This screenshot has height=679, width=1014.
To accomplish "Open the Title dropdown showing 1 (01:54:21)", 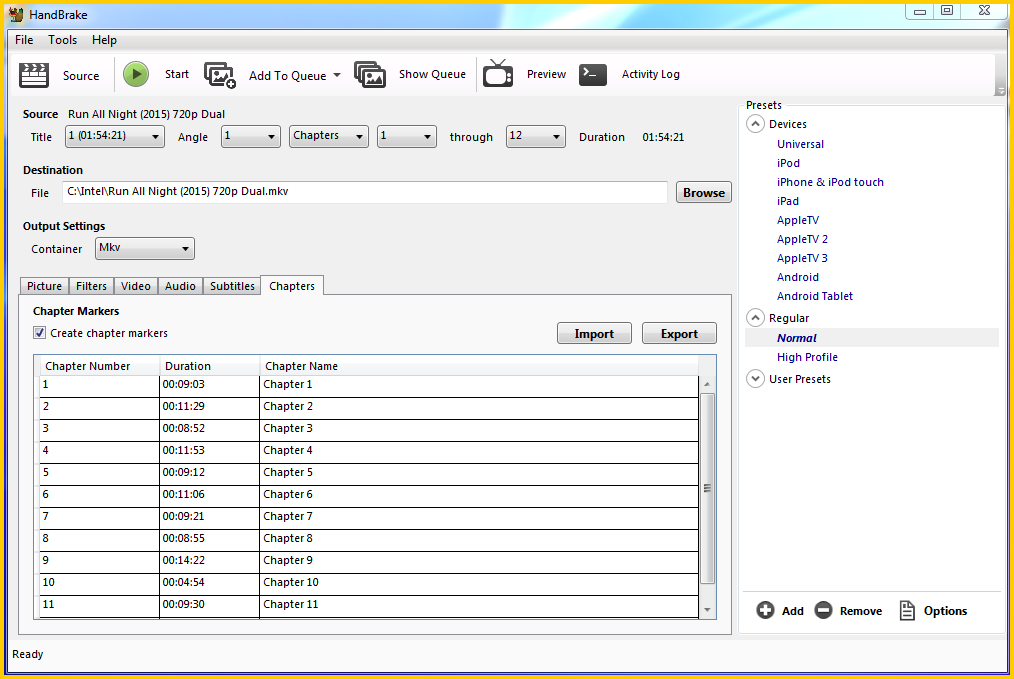I will click(x=114, y=136).
